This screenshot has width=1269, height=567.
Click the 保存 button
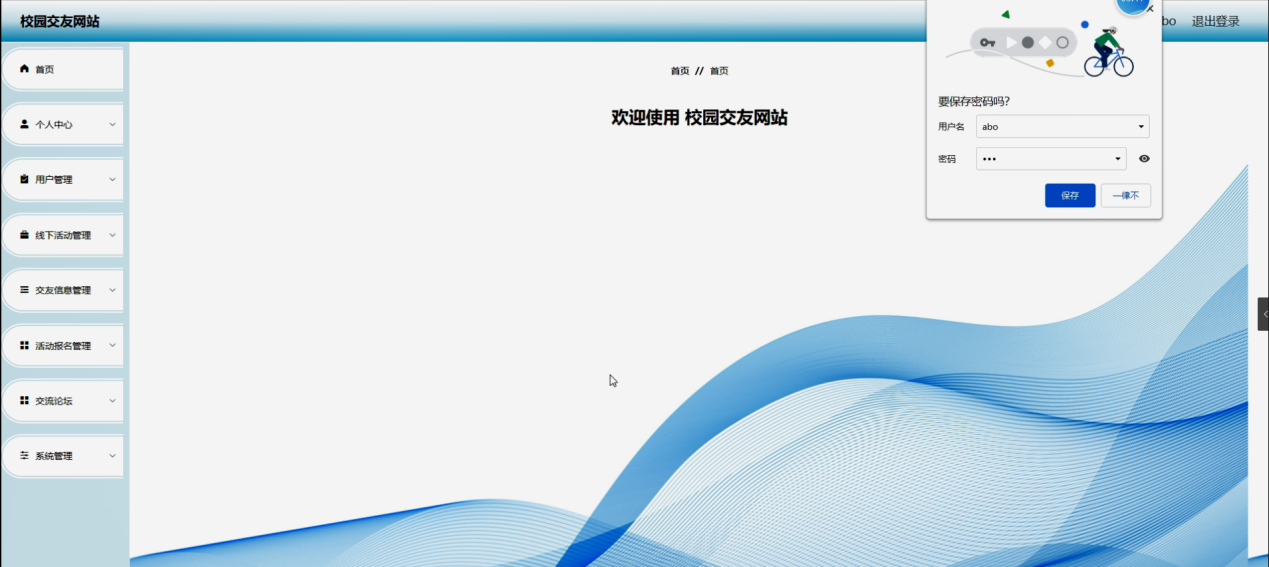(1070, 195)
